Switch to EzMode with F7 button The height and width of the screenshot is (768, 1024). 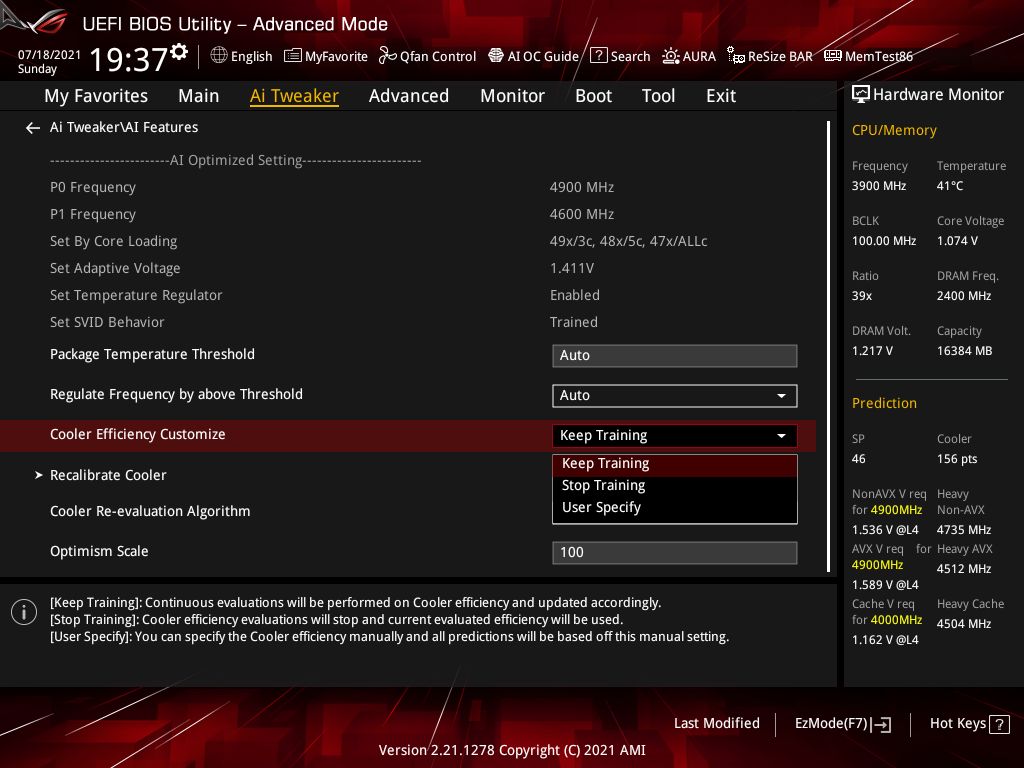coord(842,723)
